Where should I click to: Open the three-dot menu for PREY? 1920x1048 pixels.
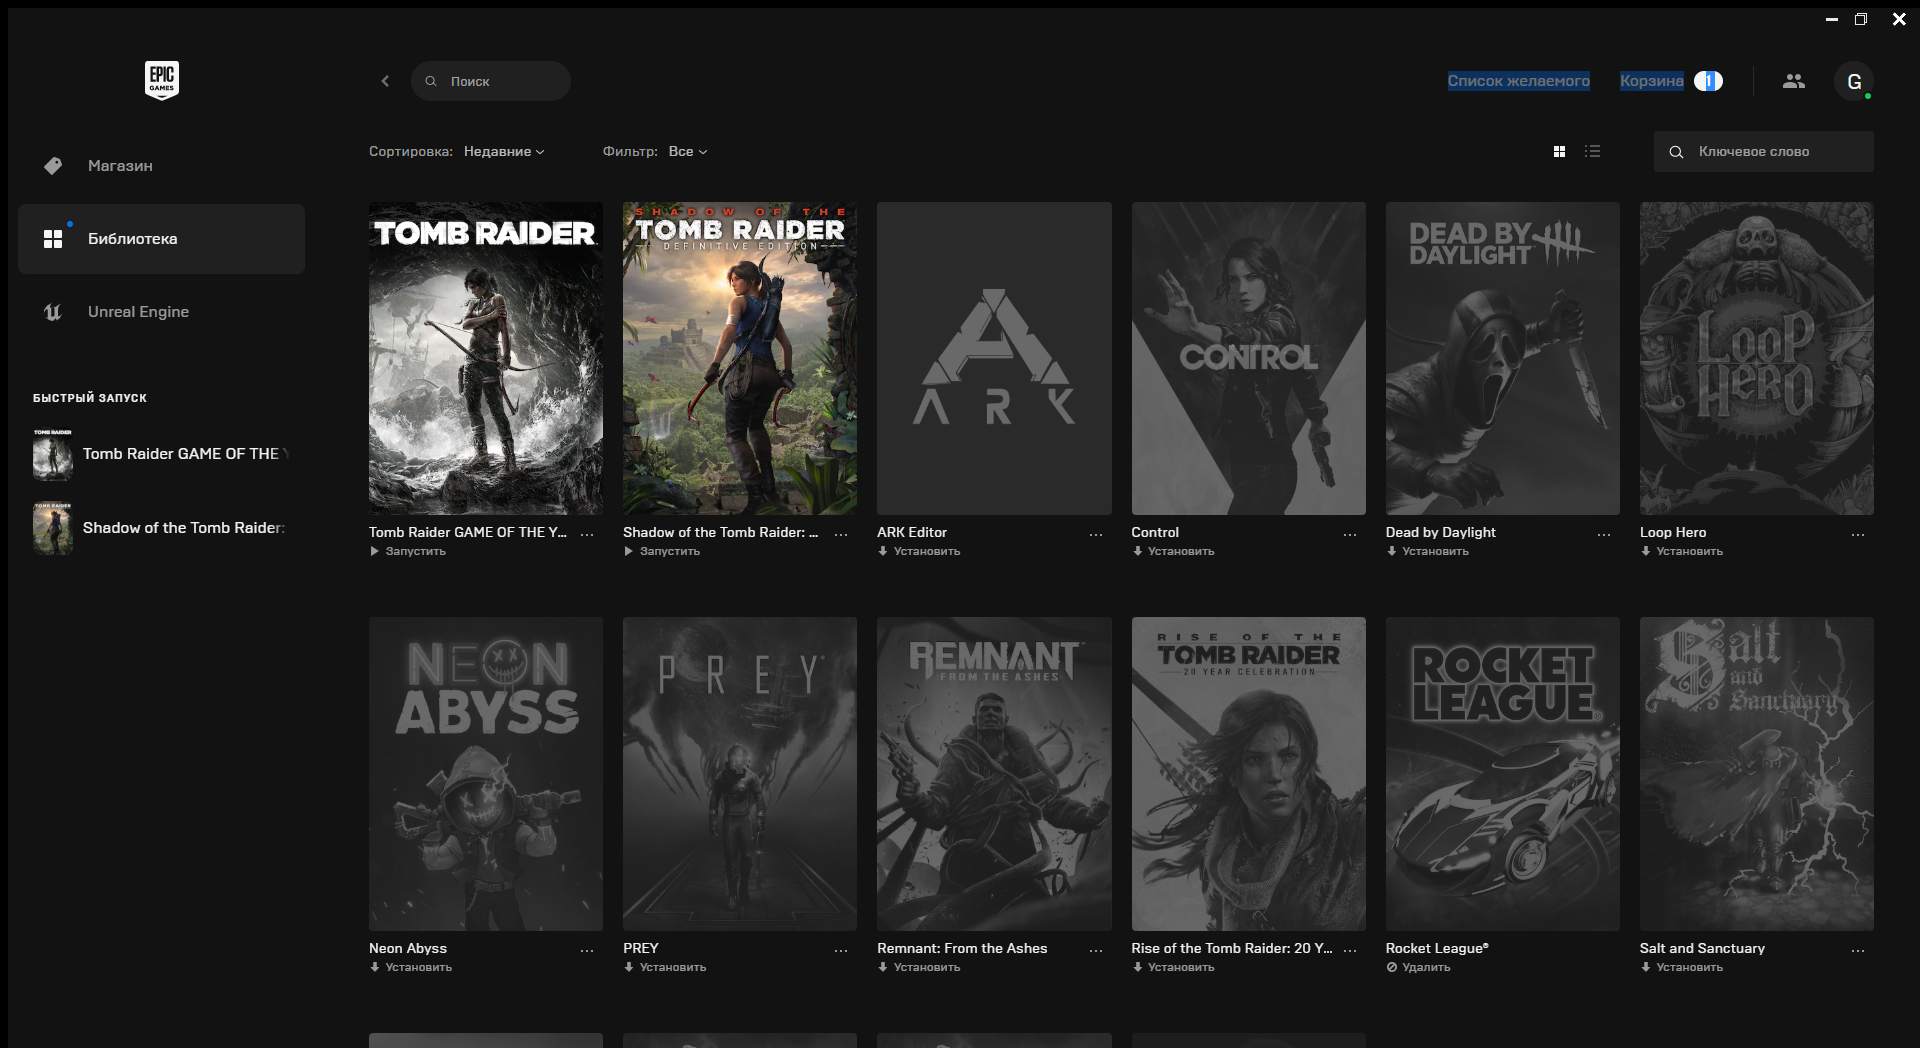click(841, 950)
